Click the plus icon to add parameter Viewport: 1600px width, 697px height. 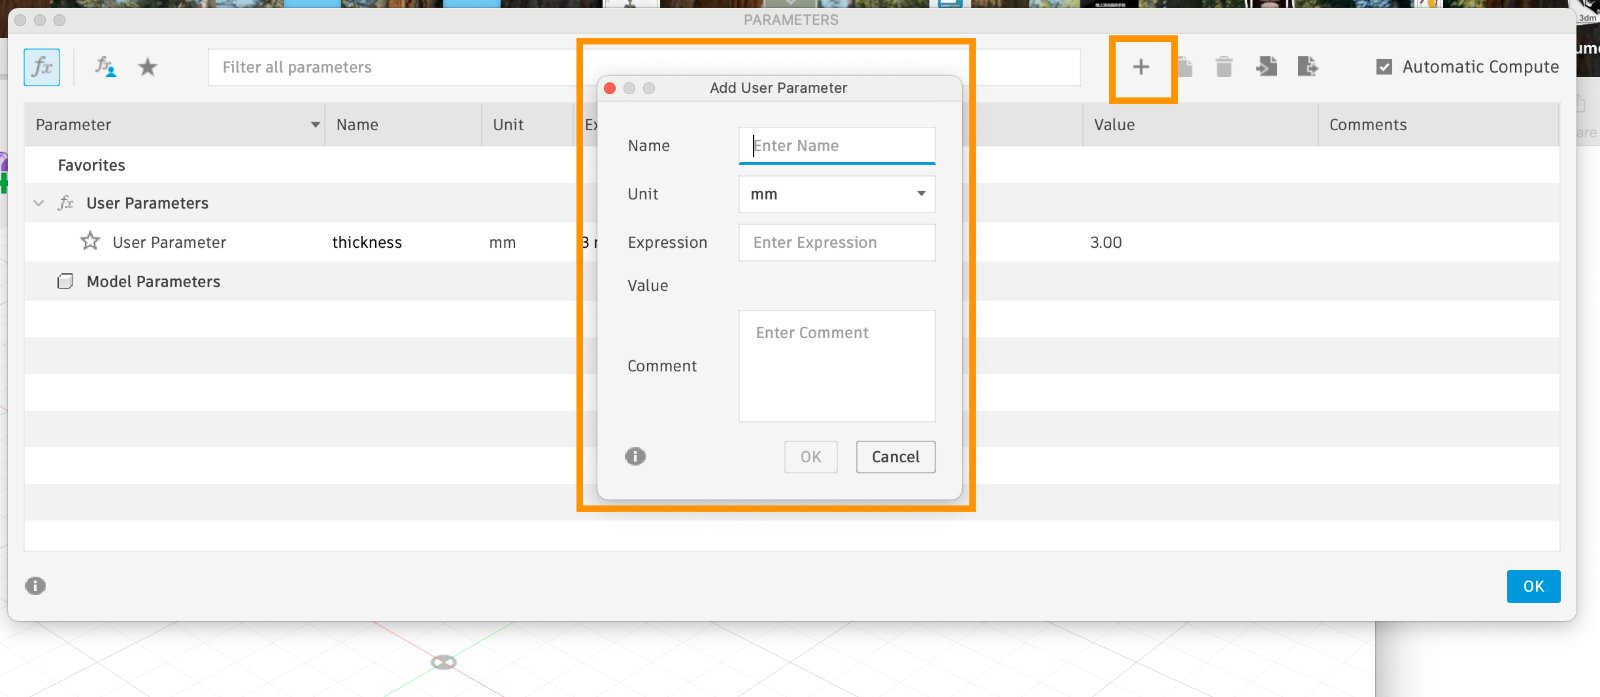pos(1141,67)
